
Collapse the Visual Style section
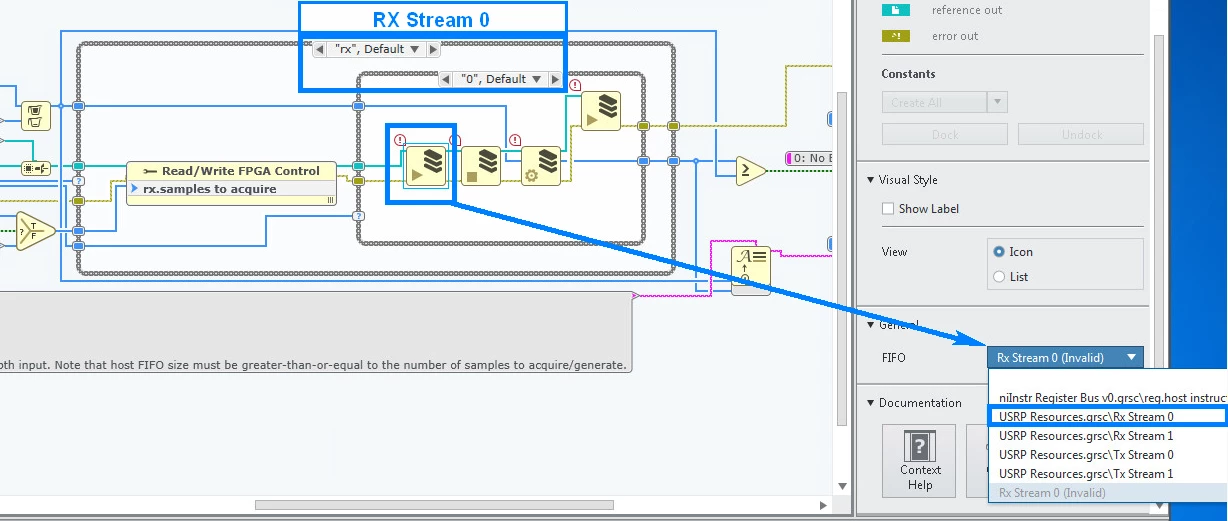pos(870,180)
